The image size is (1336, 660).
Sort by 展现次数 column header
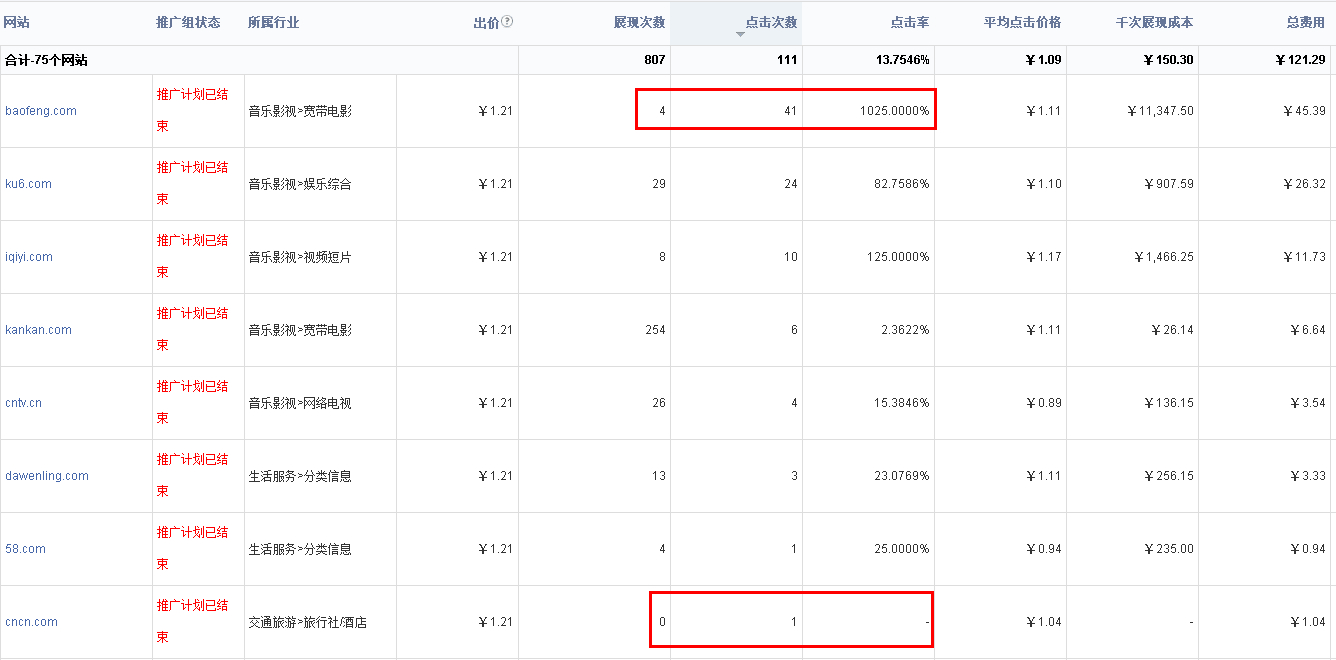click(x=639, y=22)
